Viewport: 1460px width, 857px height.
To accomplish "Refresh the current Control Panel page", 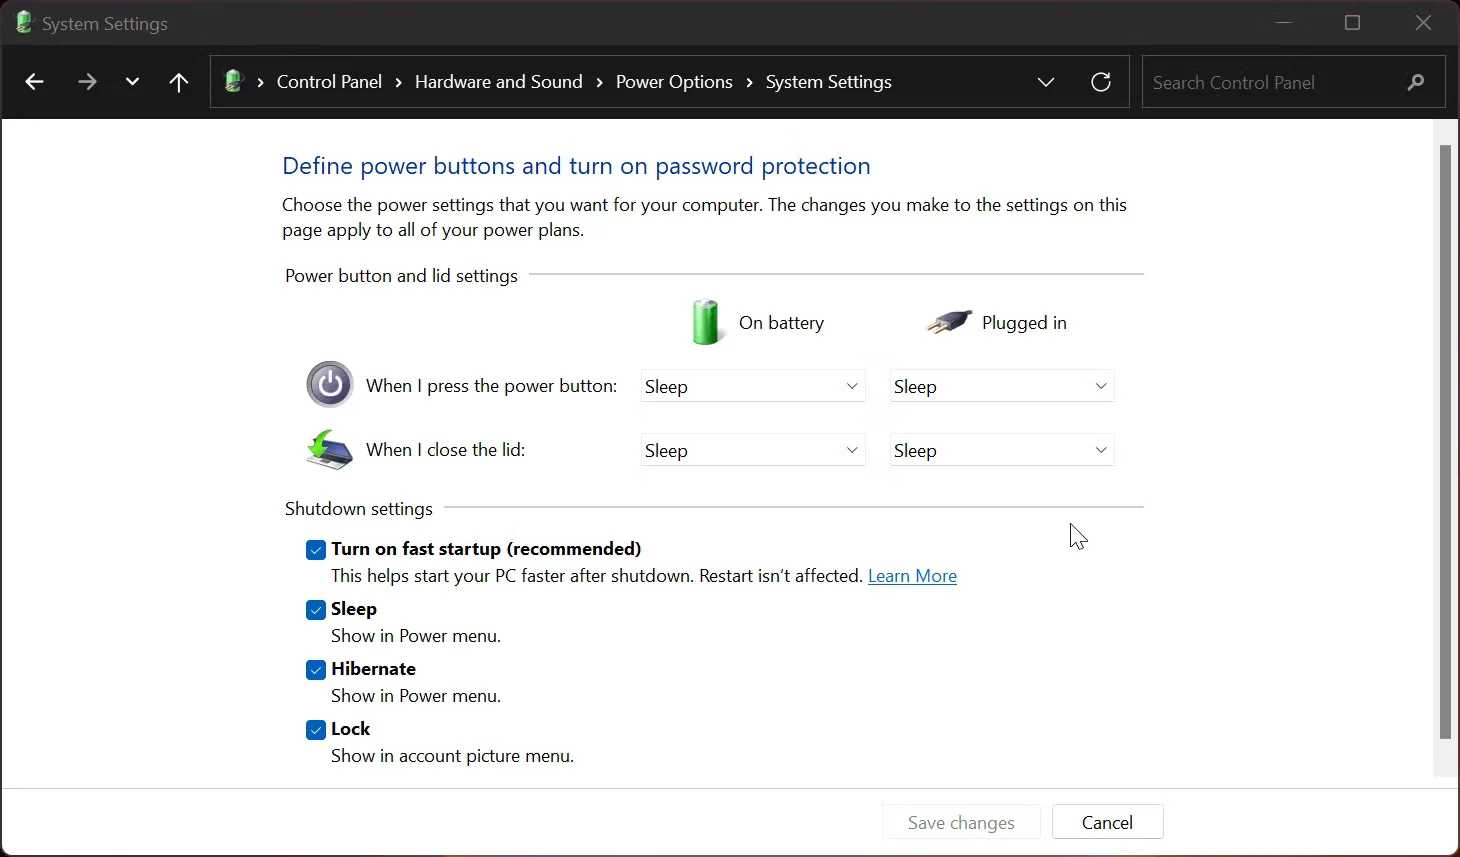I will point(1101,81).
